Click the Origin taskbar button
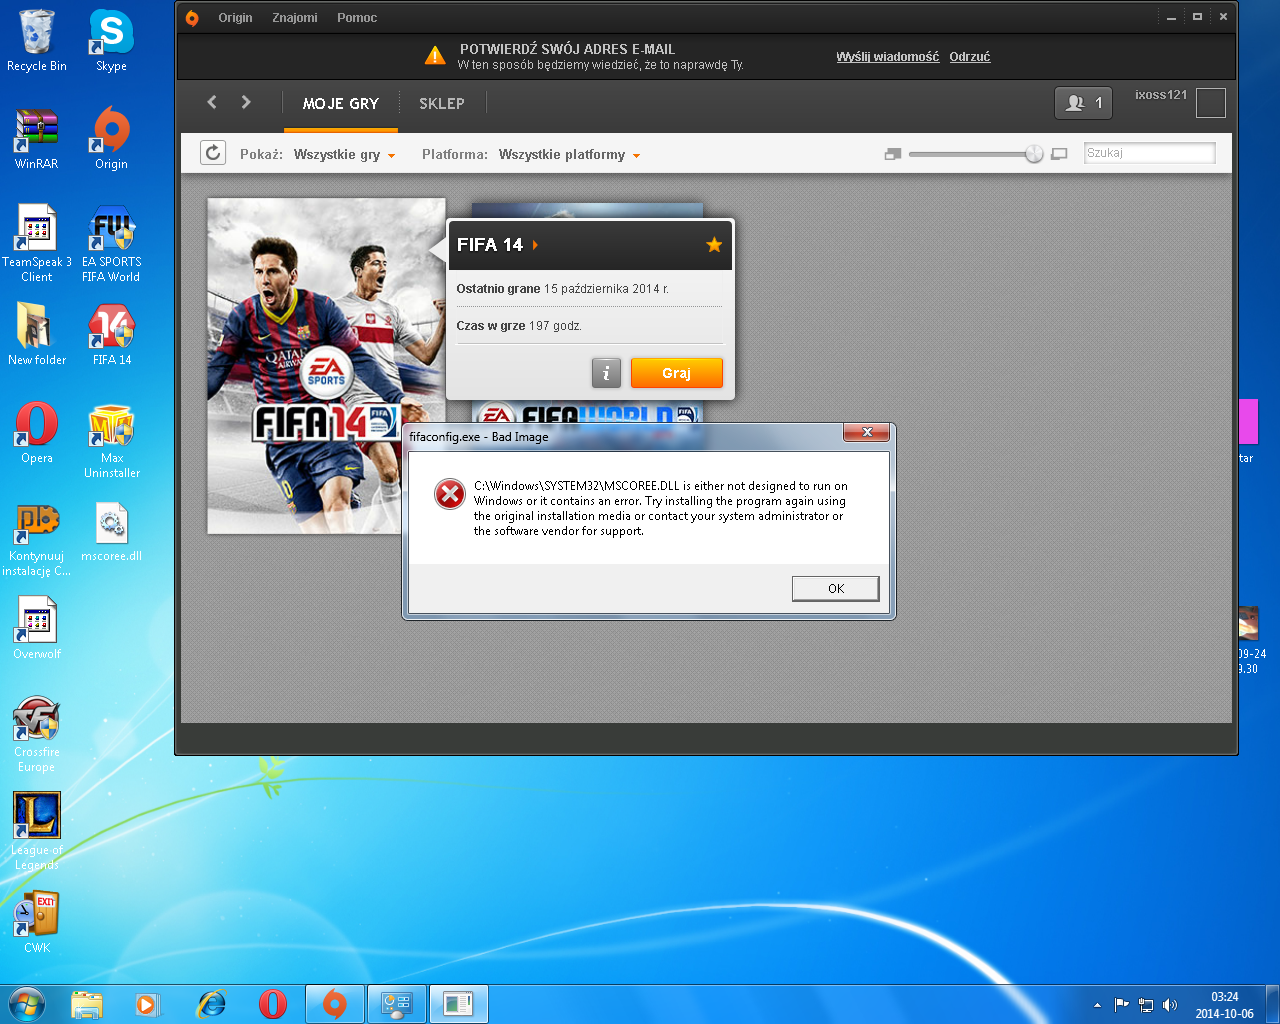 (x=335, y=1004)
